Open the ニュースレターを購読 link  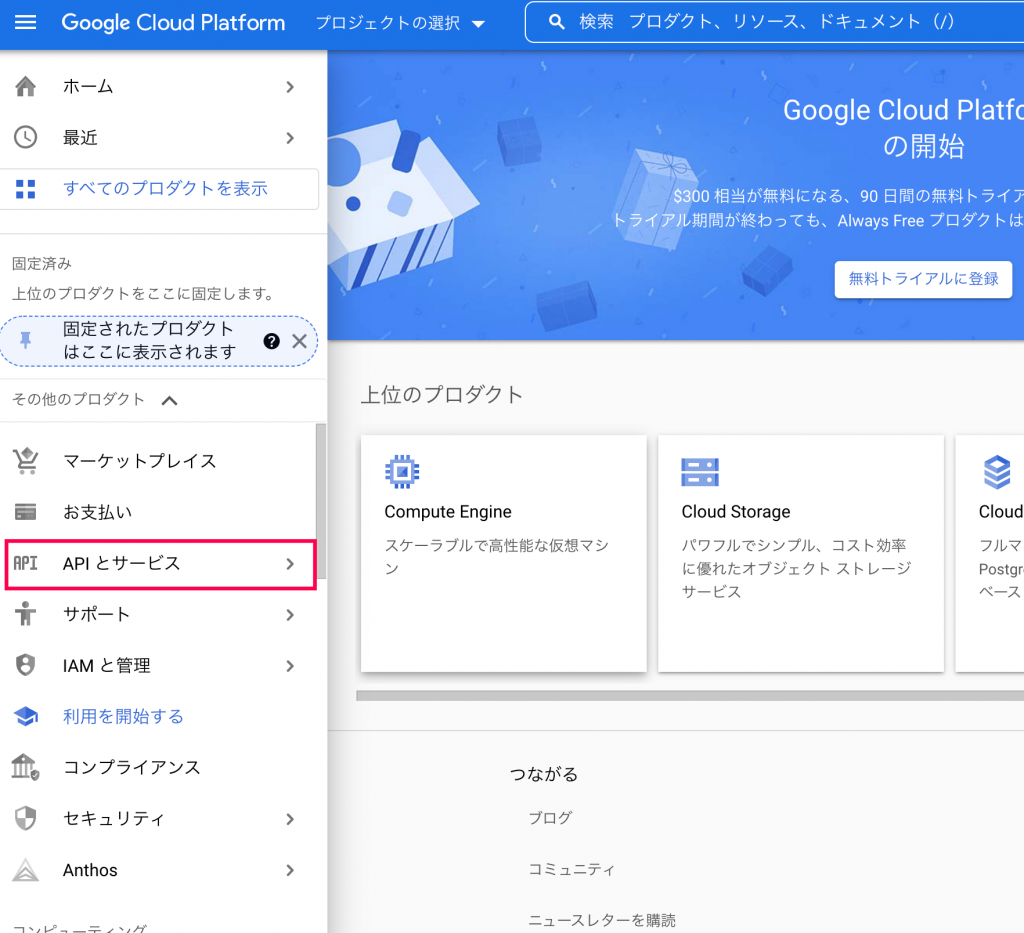(601, 920)
